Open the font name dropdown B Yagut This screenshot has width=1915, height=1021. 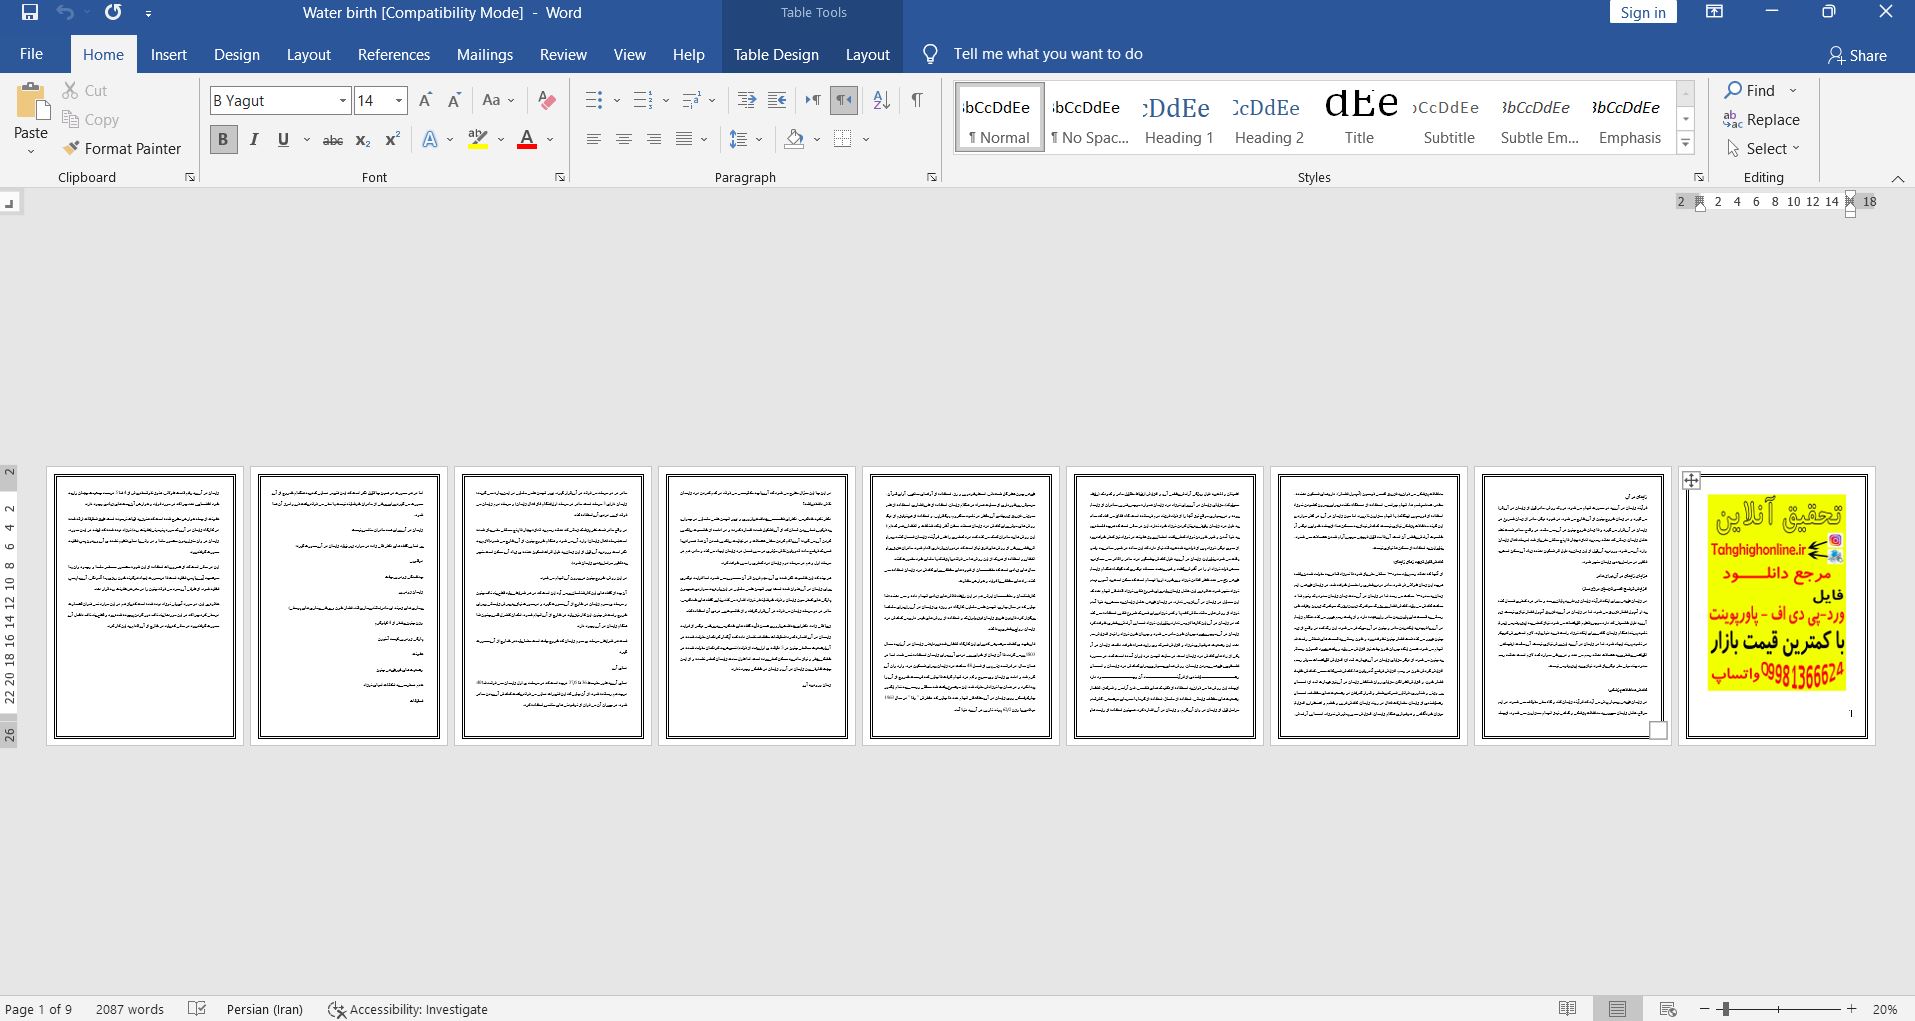click(342, 100)
